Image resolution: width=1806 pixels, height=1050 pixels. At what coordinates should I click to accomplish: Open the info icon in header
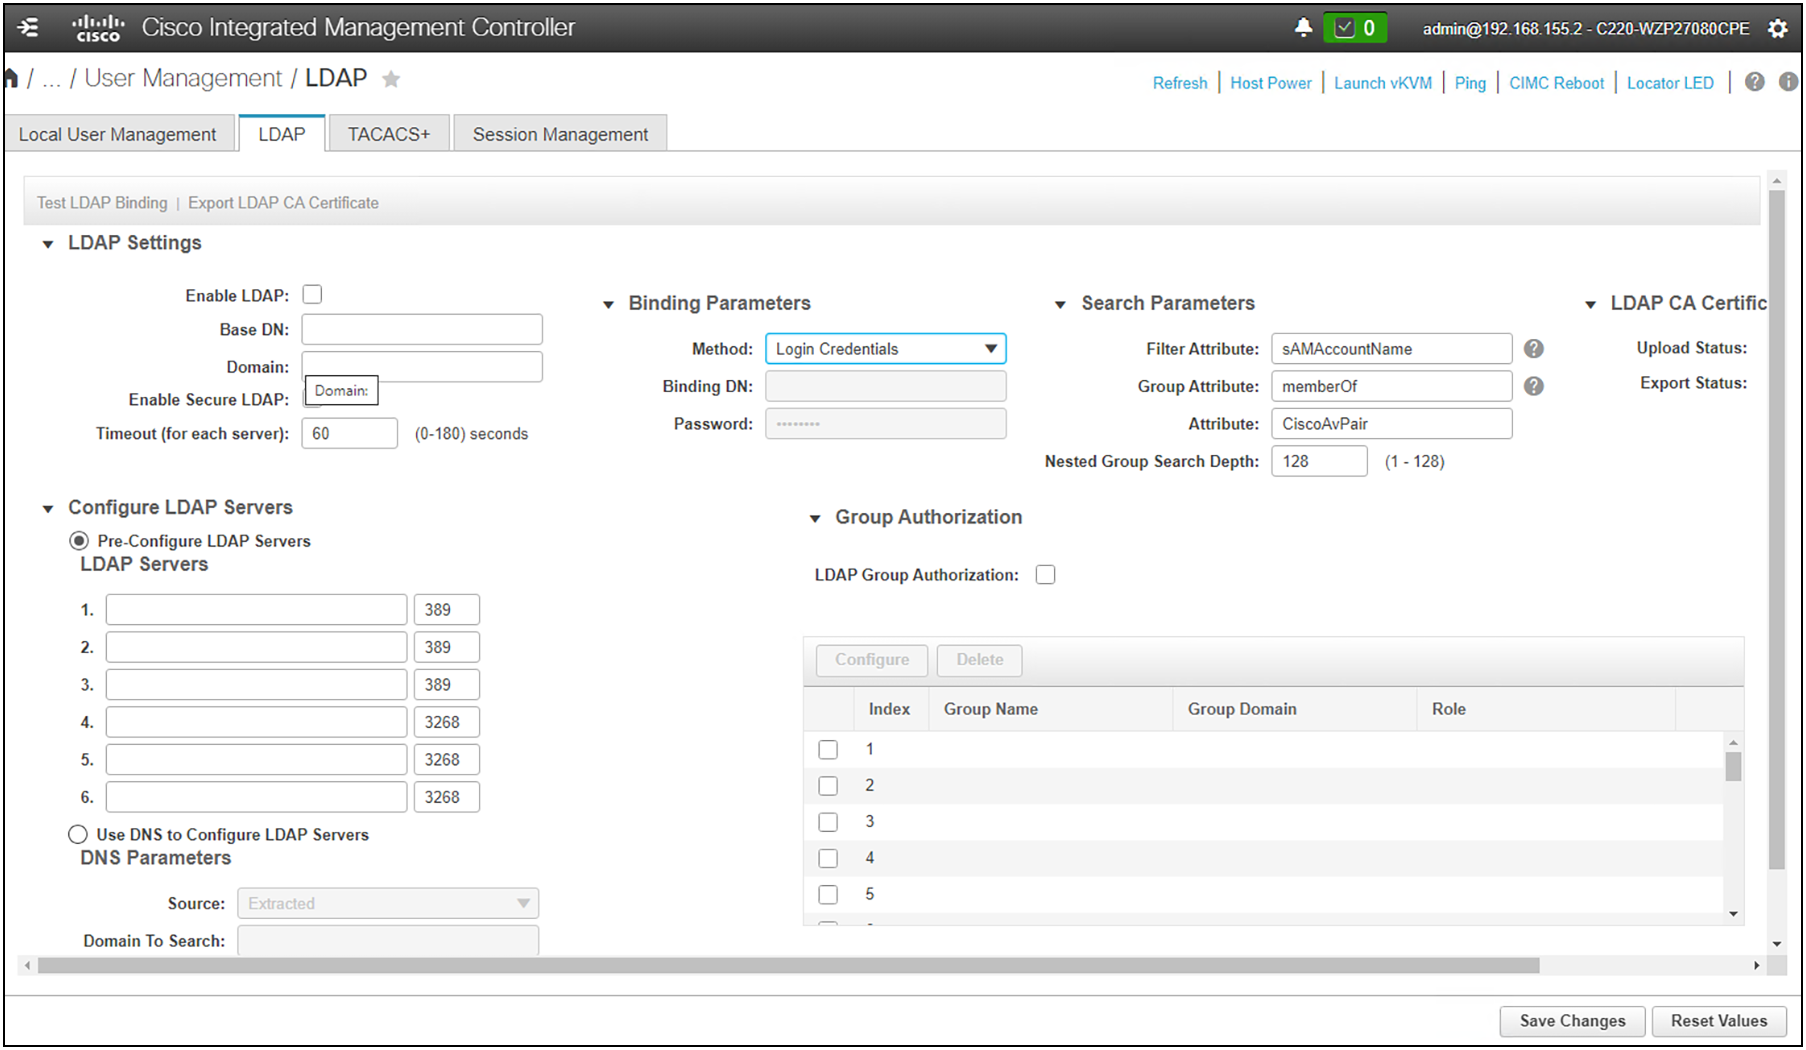1788,82
